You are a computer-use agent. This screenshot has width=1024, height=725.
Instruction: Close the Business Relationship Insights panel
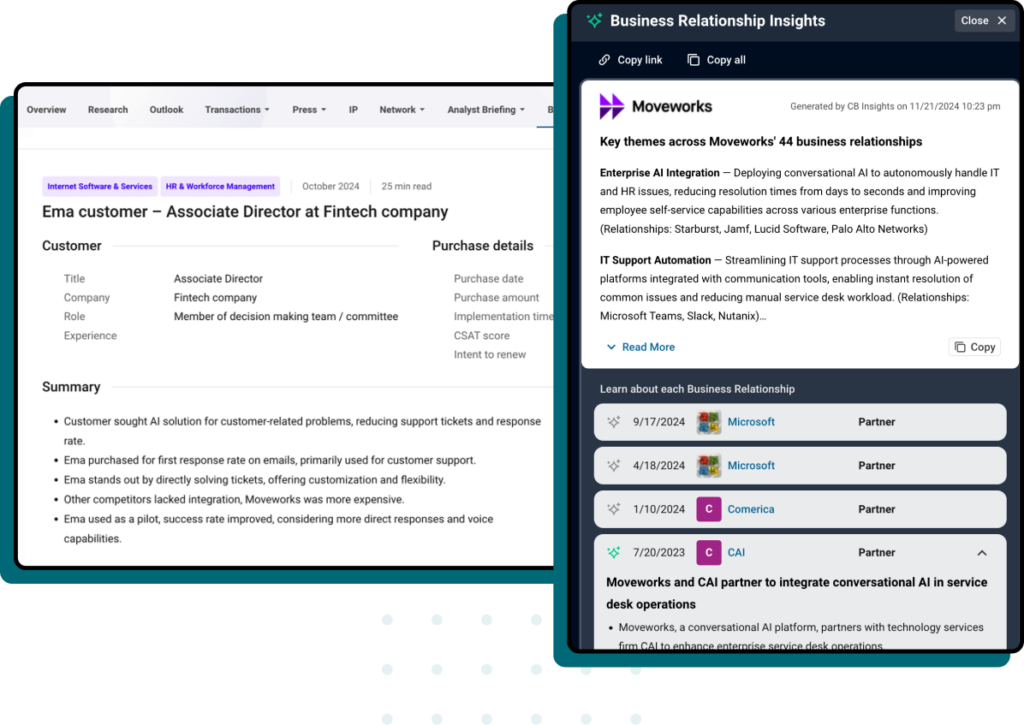(984, 21)
